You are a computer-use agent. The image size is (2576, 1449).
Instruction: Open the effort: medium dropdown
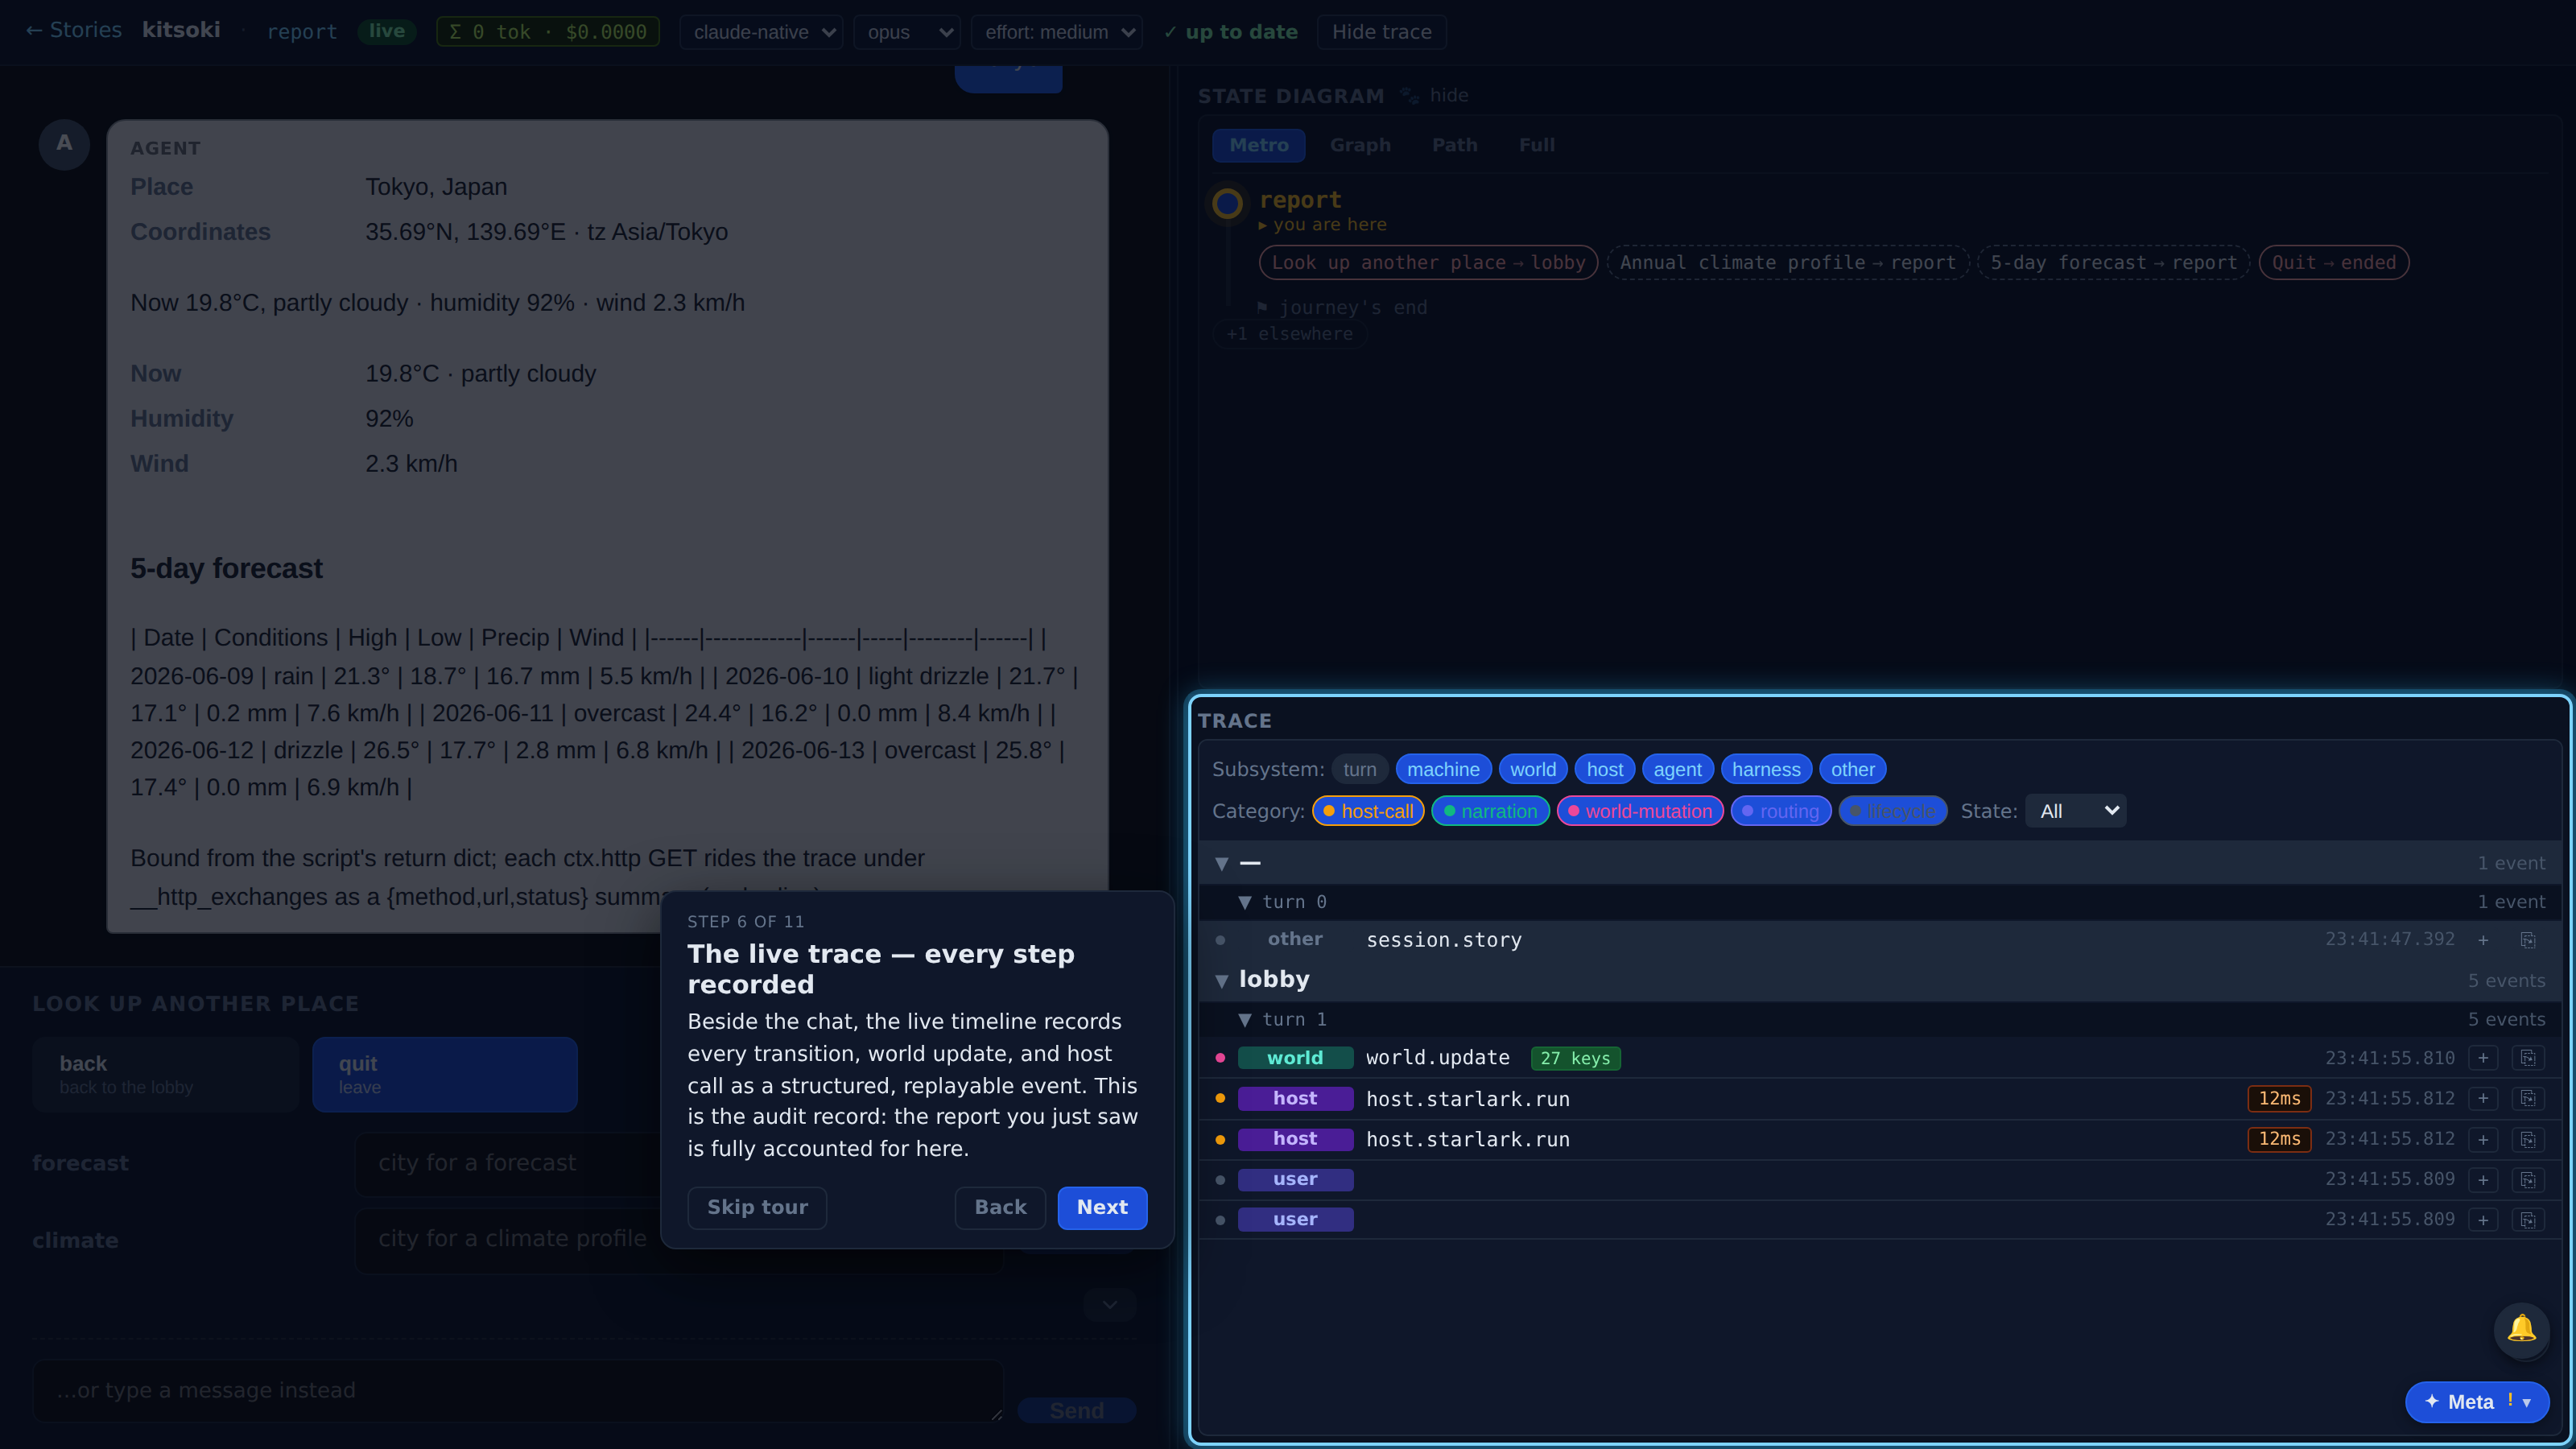tap(1056, 32)
